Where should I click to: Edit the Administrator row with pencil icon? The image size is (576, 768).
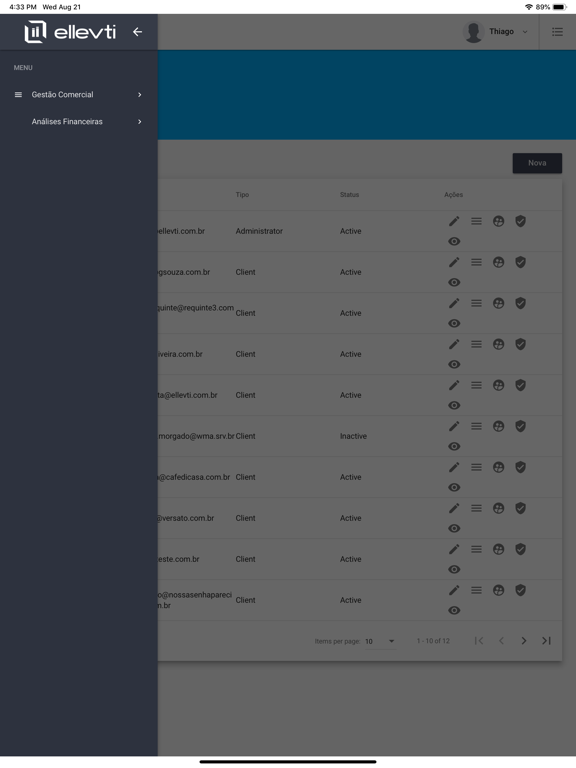(x=454, y=221)
